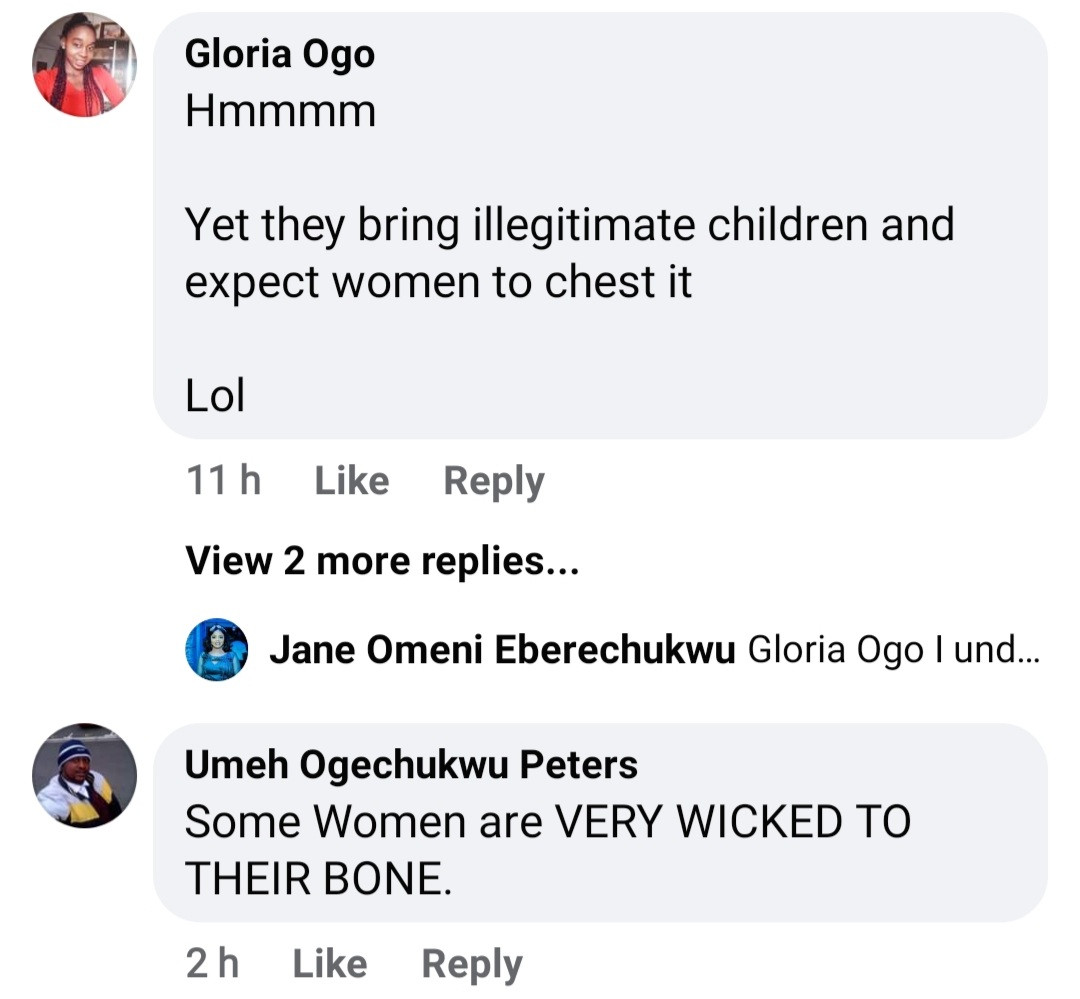
Task: Reply to Umeh Ogechukwu Peters' comment
Action: point(472,964)
